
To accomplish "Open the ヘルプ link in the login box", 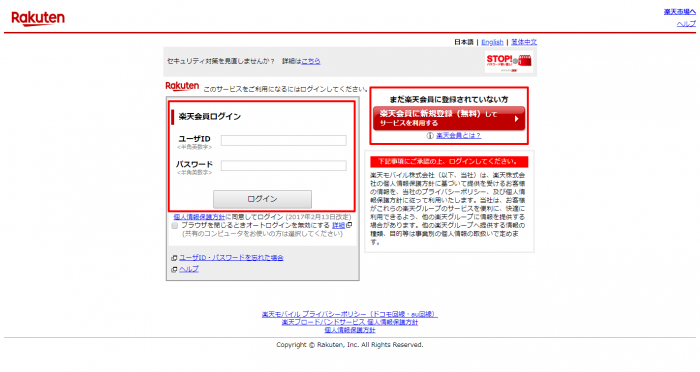I will [189, 269].
